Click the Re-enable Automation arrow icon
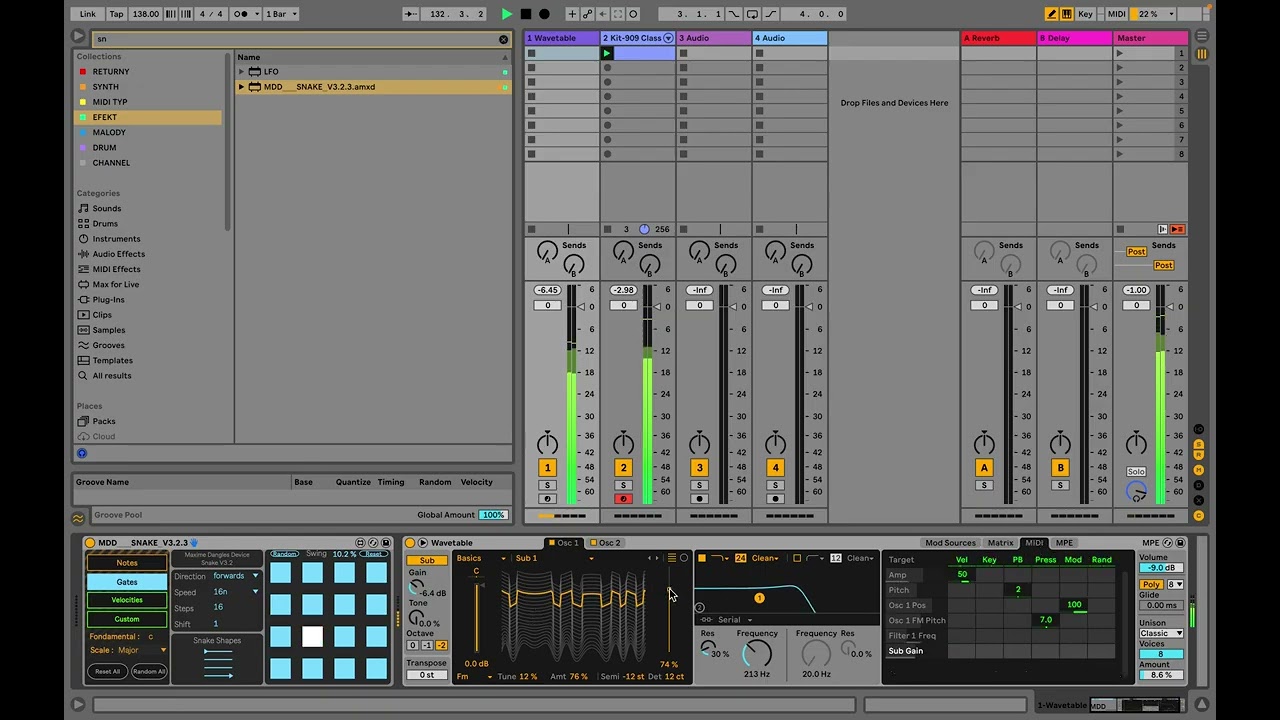1280x720 pixels. [603, 14]
